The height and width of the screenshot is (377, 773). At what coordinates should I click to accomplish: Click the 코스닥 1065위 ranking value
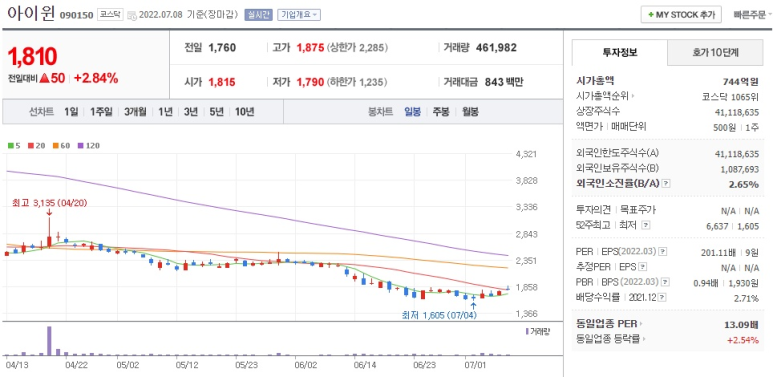pos(730,97)
